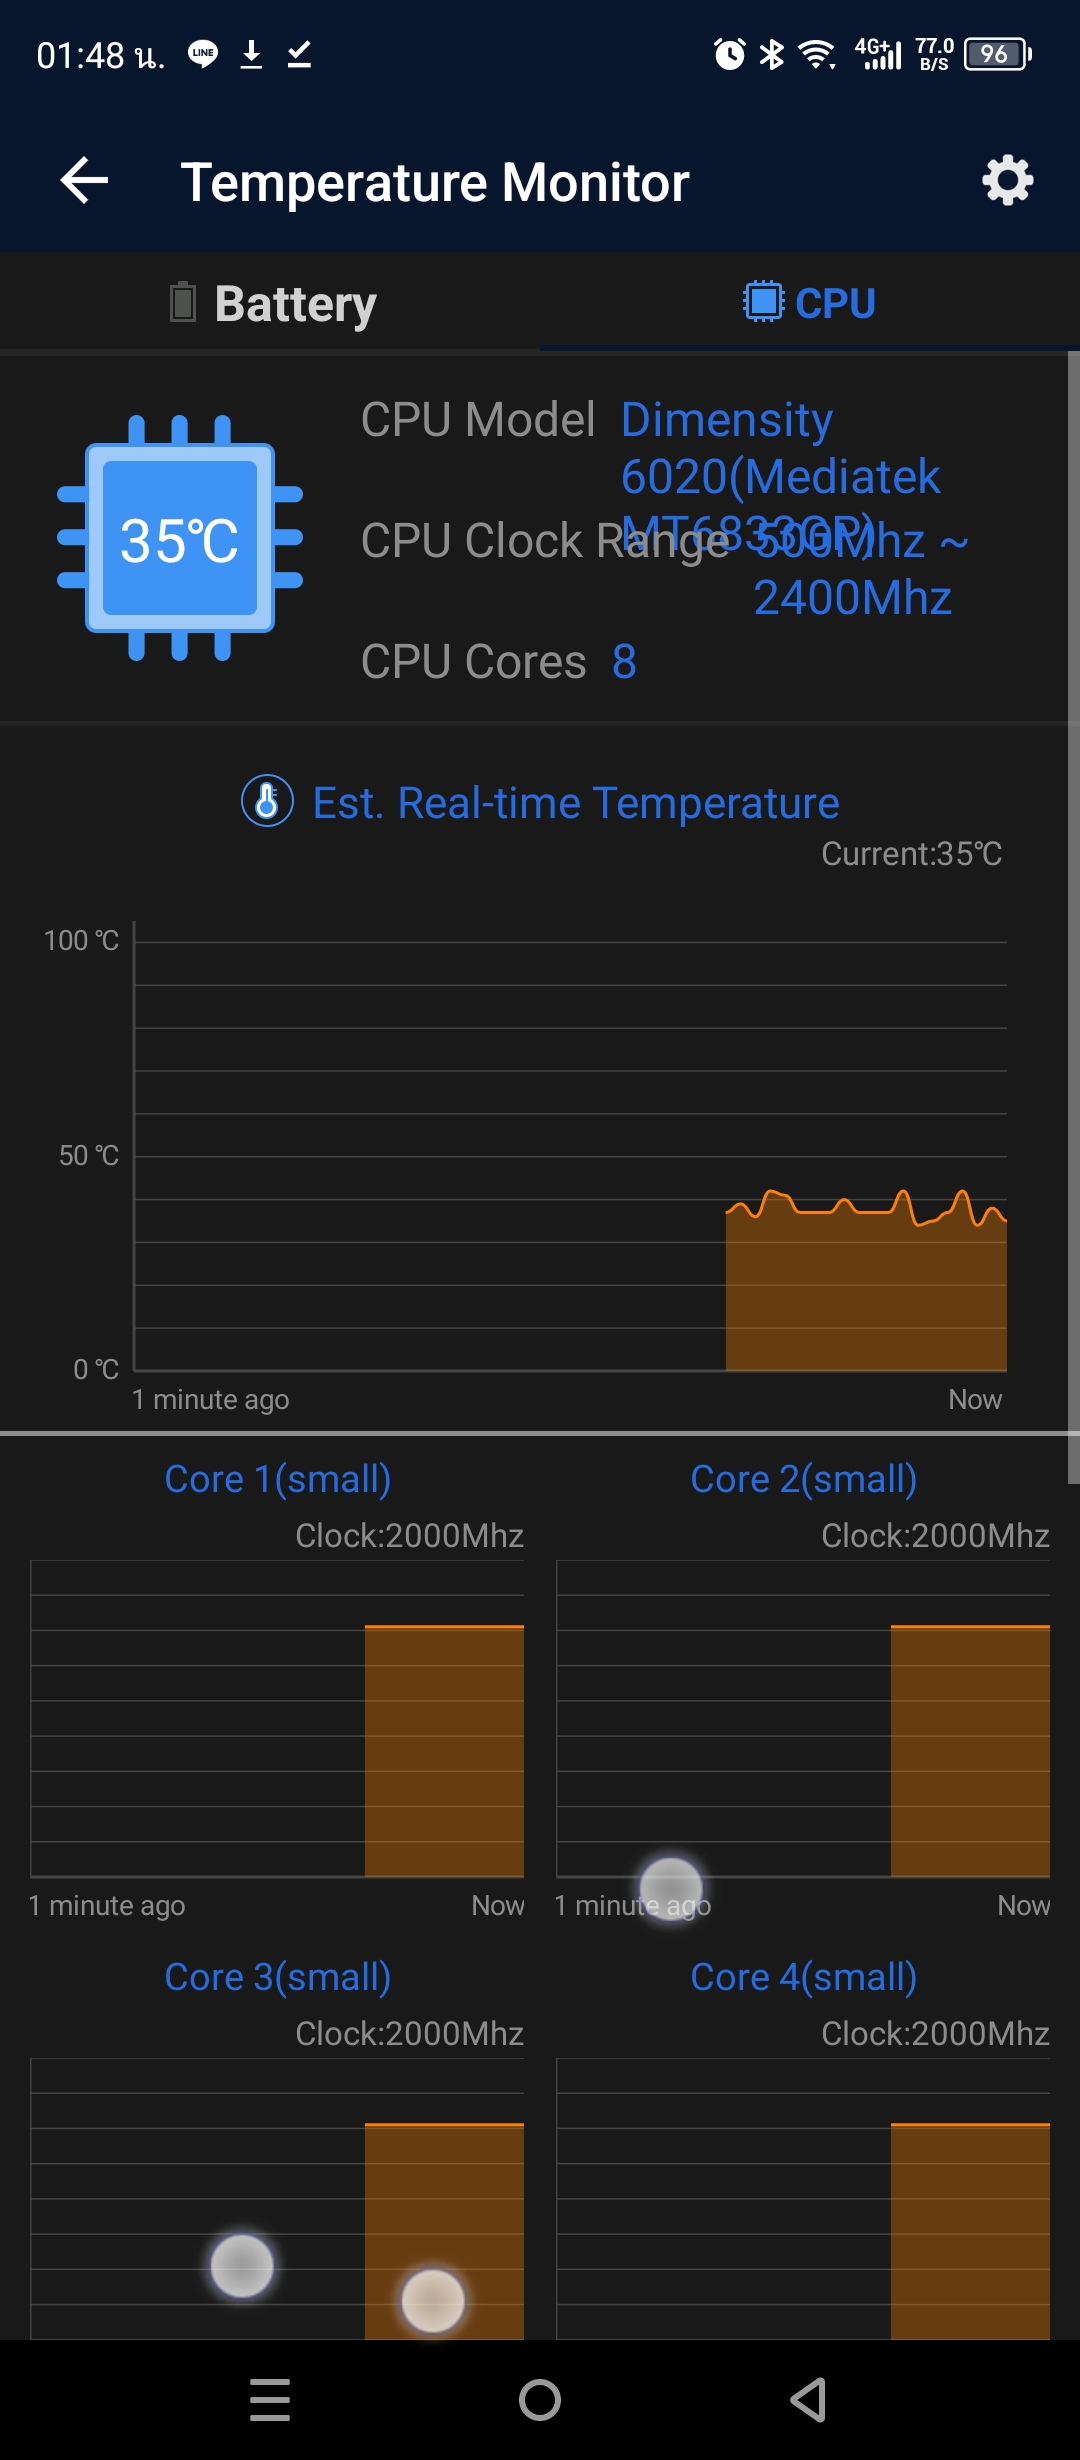Tap the 35°C CPU chip icon
The height and width of the screenshot is (2460, 1080).
coord(180,538)
